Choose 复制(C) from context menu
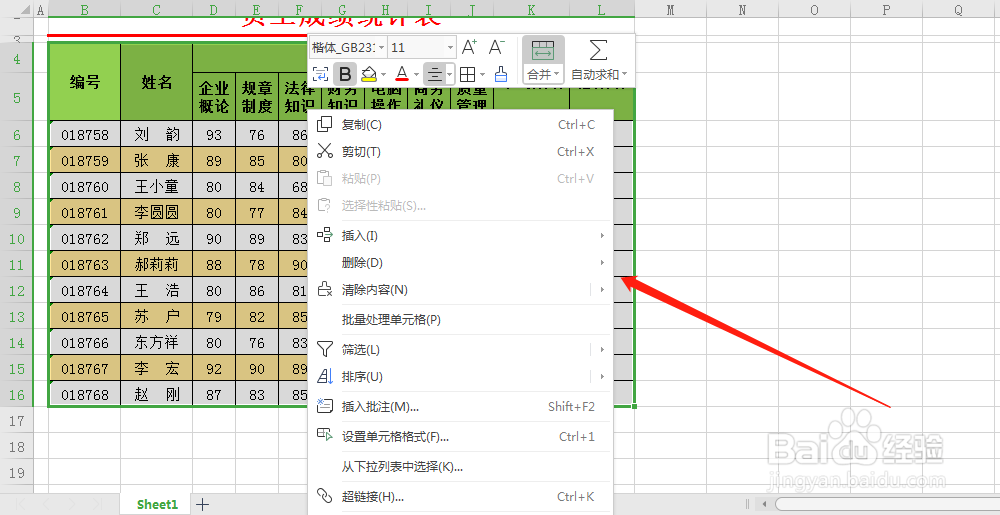The height and width of the screenshot is (515, 1000). tap(460, 125)
